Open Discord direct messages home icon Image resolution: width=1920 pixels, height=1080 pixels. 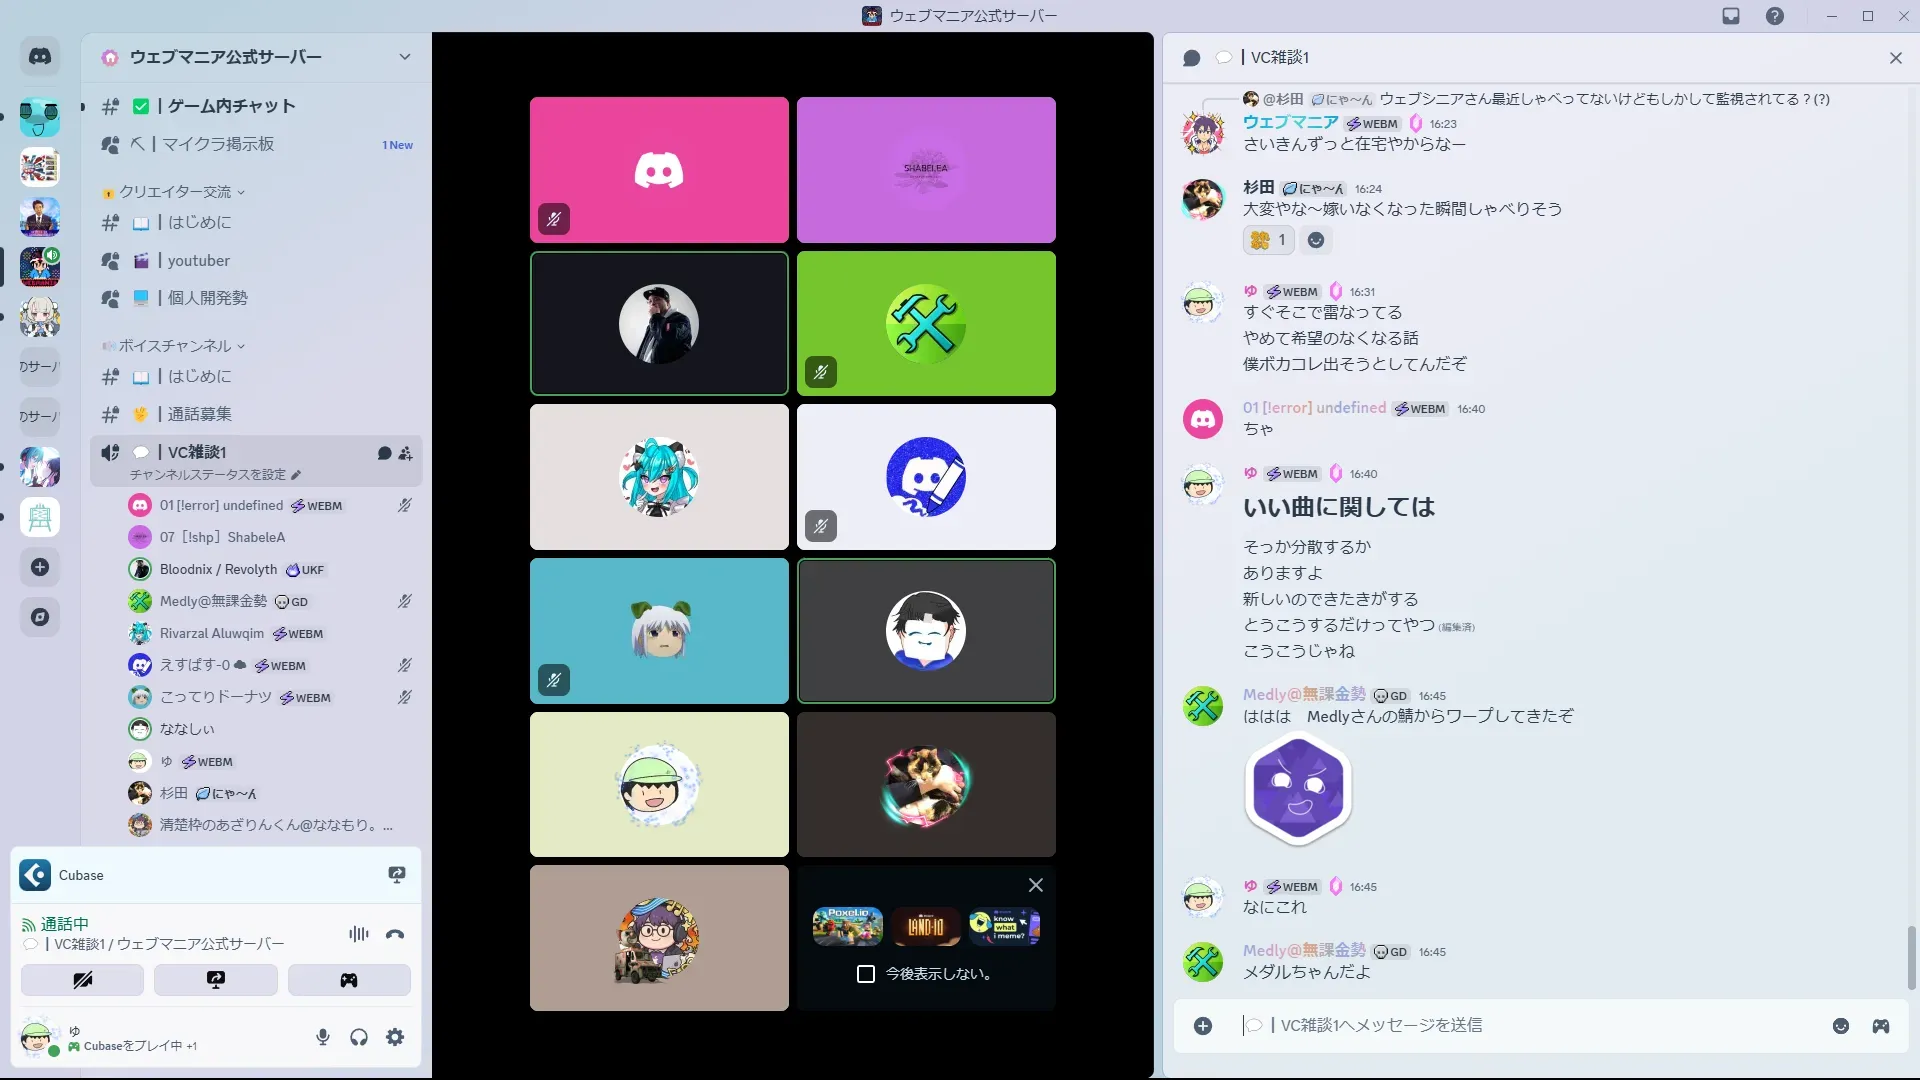click(x=40, y=57)
